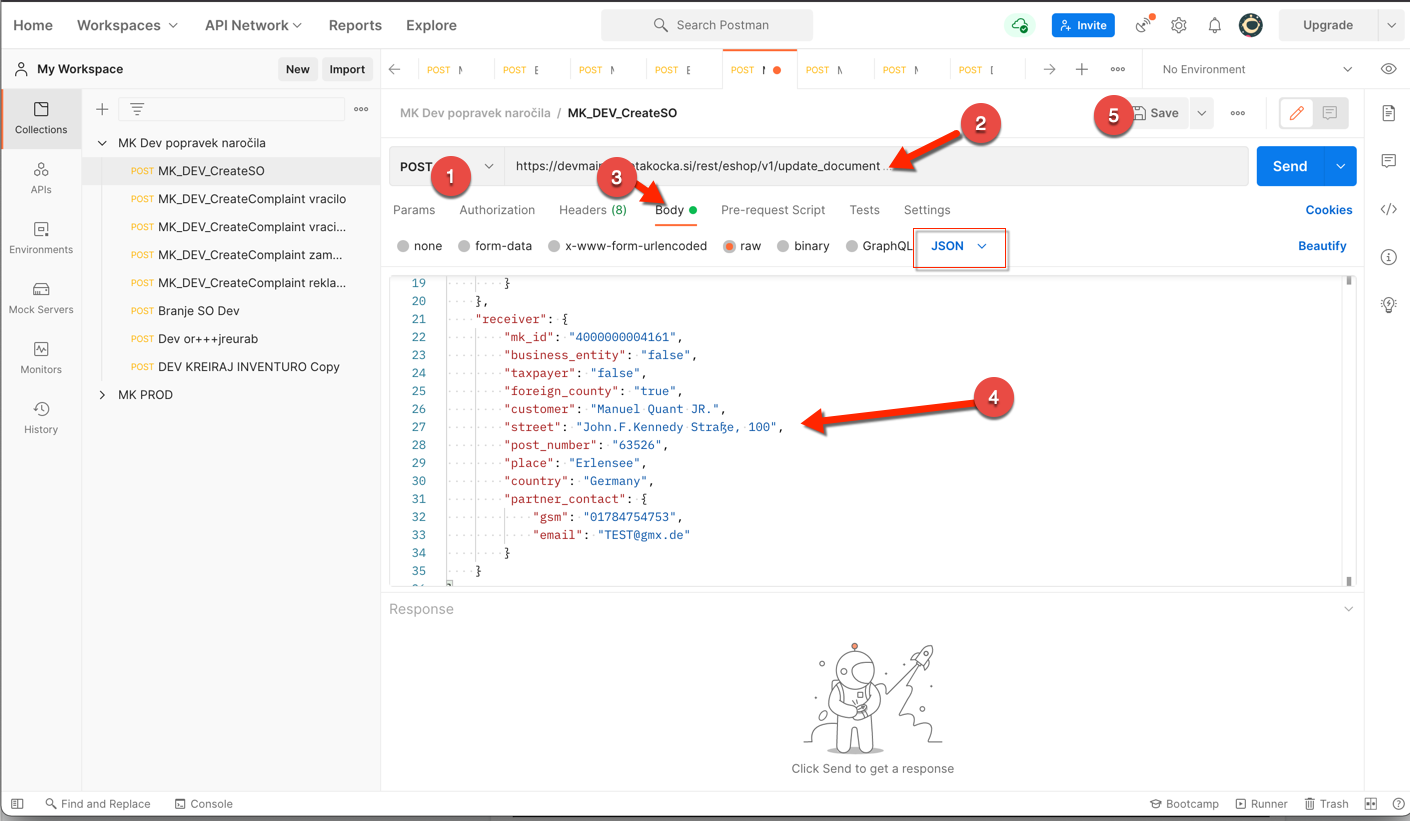Create a new collection with plus icon
Screen dimensions: 1410x821
[102, 109]
